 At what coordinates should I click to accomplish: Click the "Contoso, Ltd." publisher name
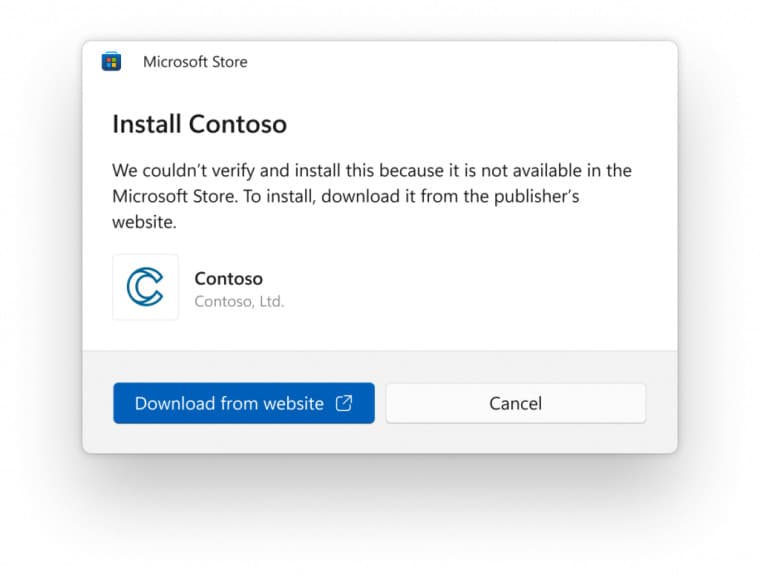239,301
